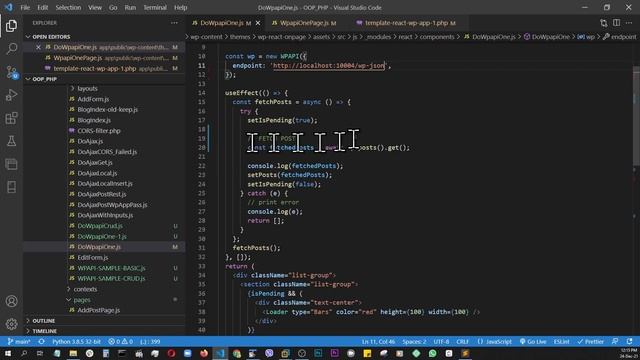Open the View menu
The image size is (640, 360).
[x=95, y=7]
